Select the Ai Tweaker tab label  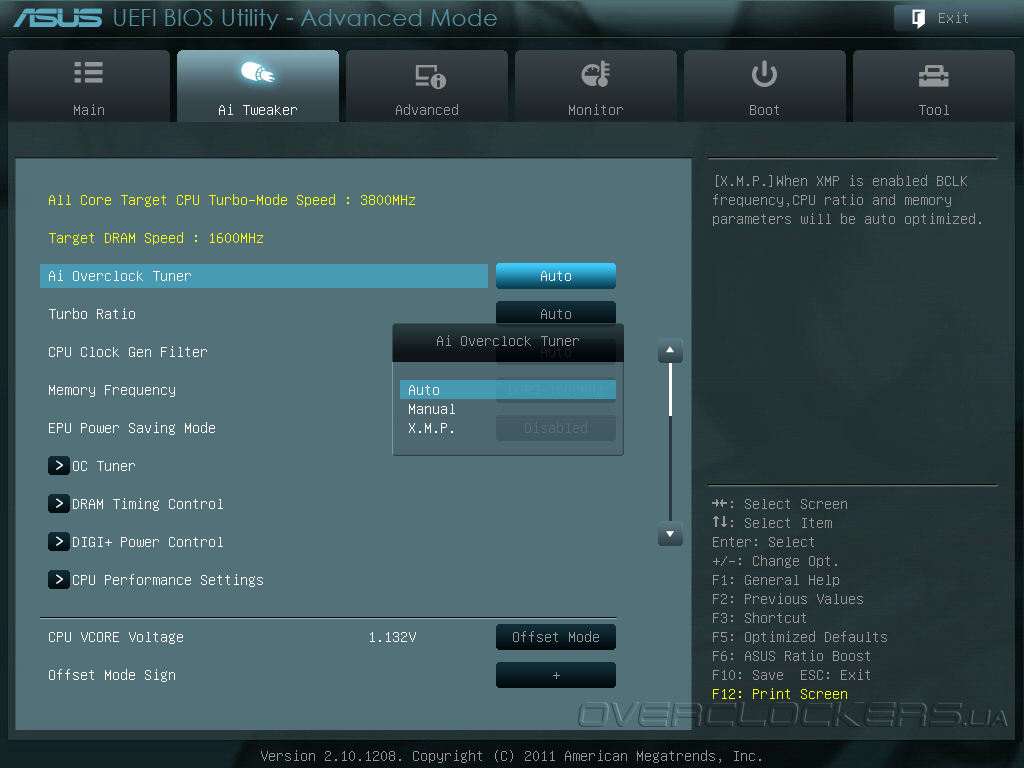258,110
